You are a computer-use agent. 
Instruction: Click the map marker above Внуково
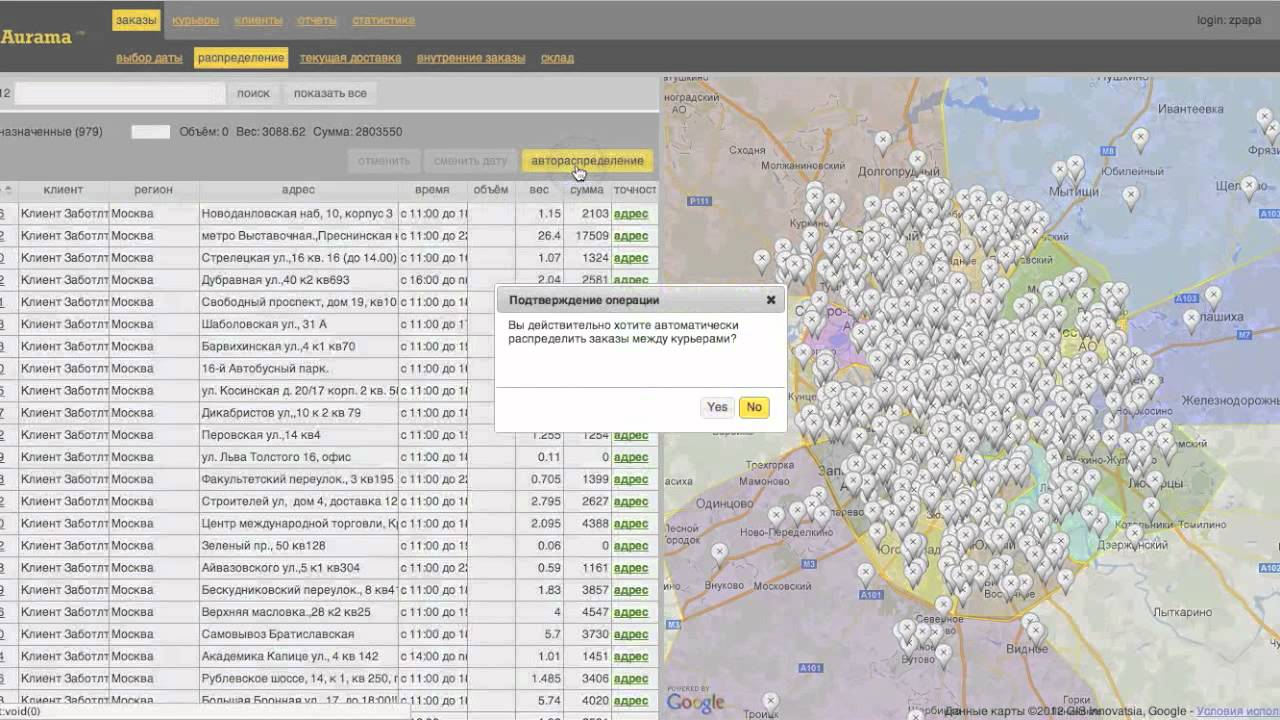(x=719, y=552)
